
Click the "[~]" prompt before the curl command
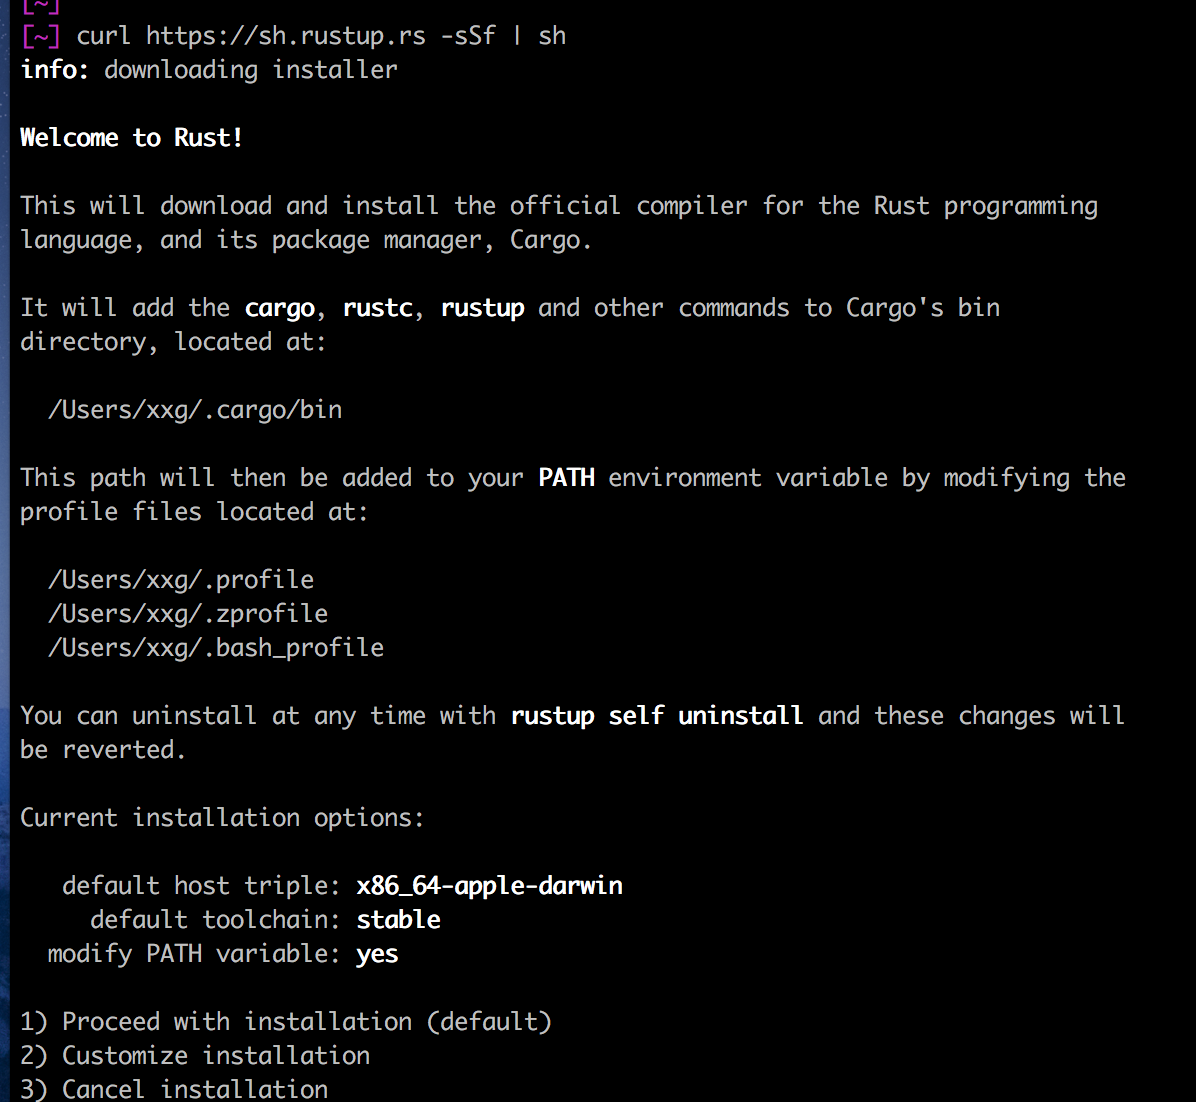(x=40, y=36)
